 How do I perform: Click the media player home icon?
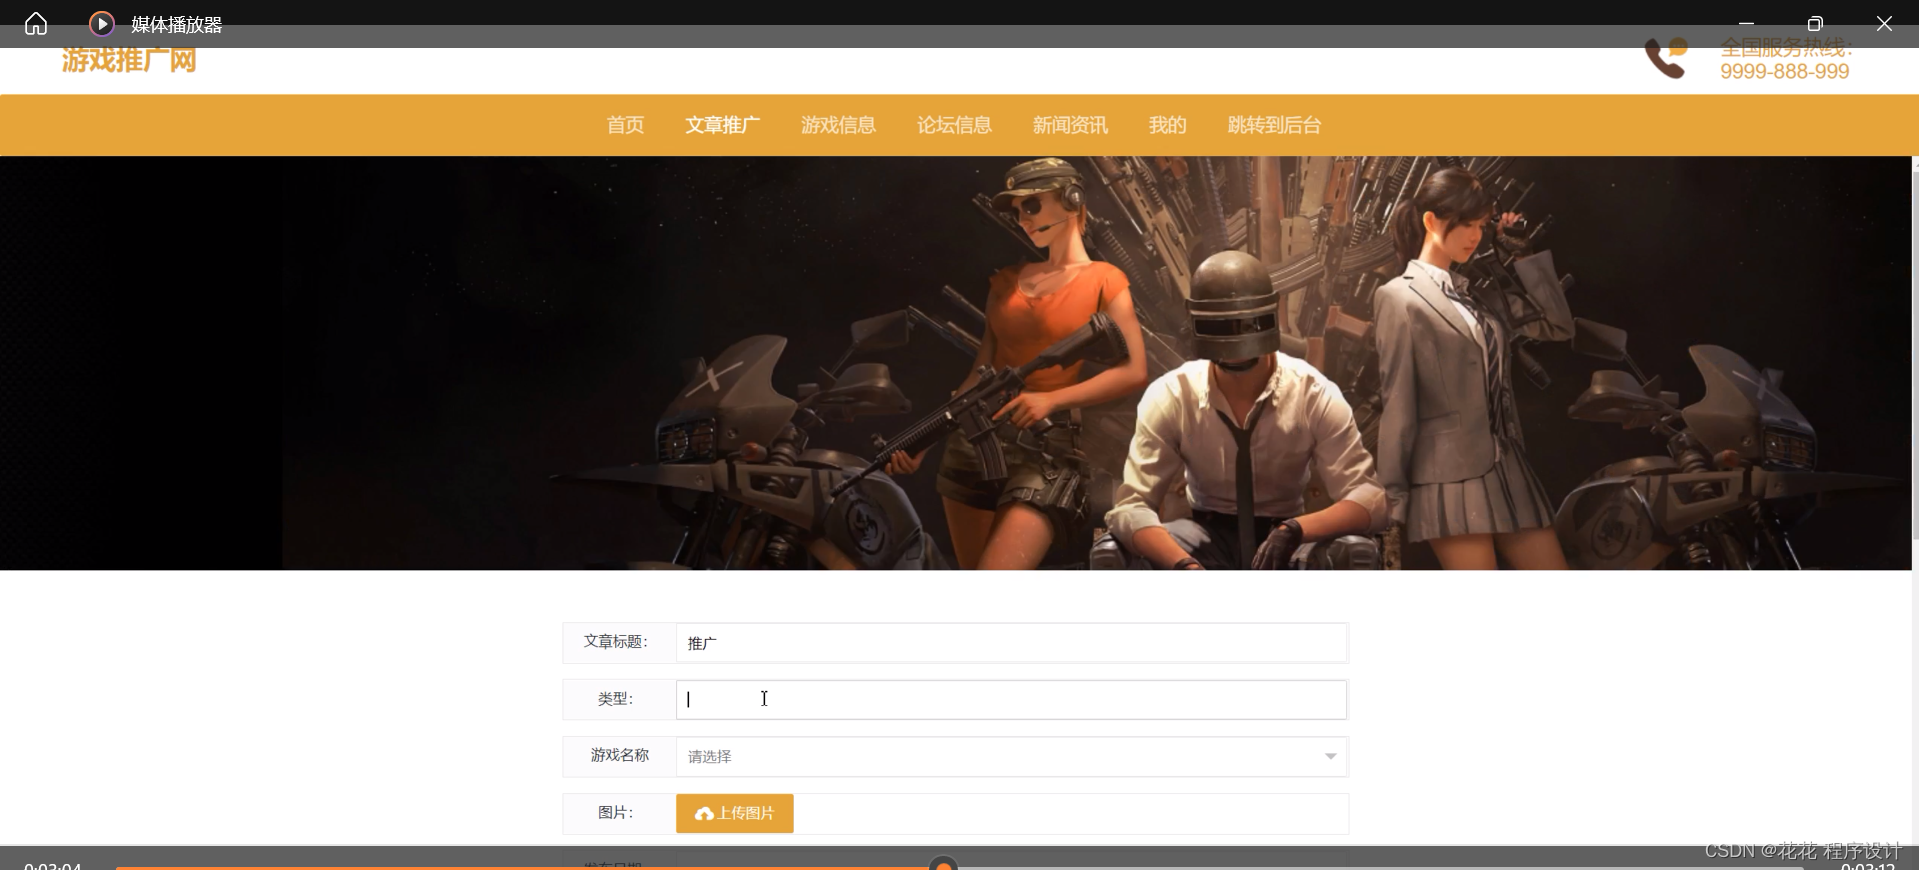click(36, 24)
